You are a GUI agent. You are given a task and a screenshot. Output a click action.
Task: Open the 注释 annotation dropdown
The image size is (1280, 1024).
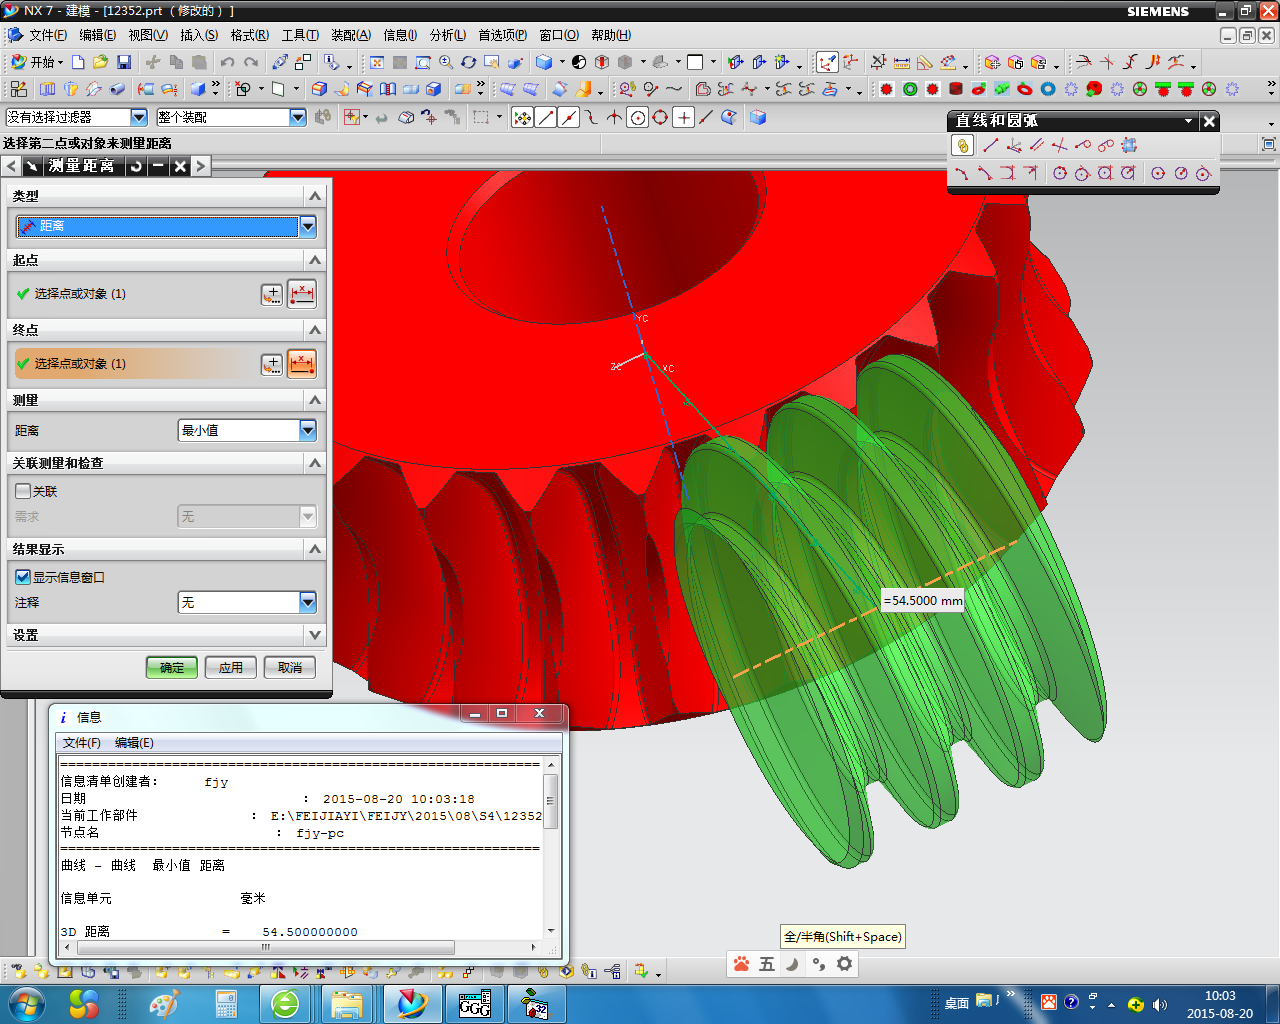coord(308,602)
